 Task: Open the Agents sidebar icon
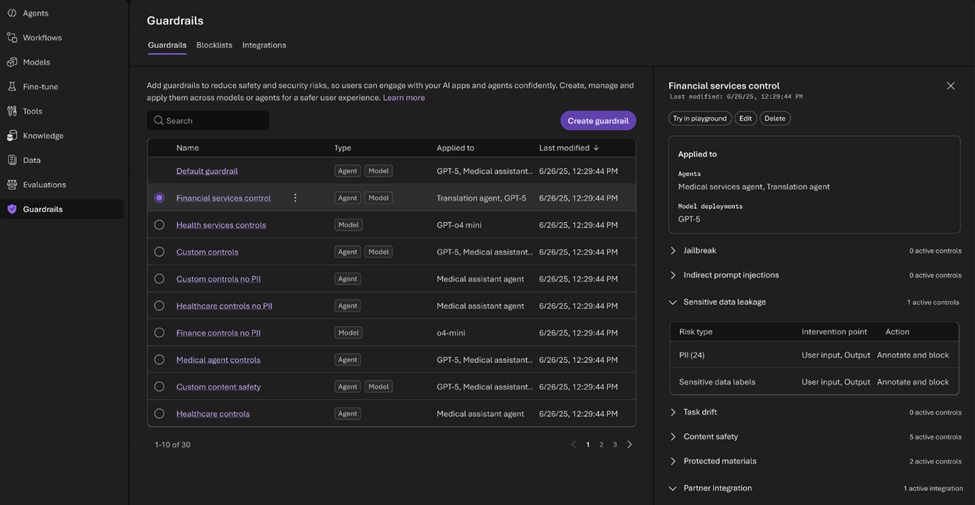coord(12,13)
